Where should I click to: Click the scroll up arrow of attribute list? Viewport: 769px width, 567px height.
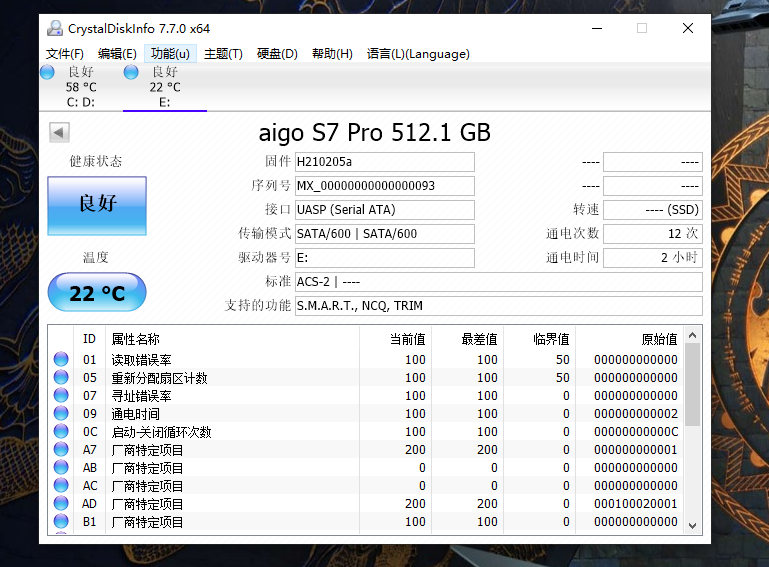click(692, 335)
